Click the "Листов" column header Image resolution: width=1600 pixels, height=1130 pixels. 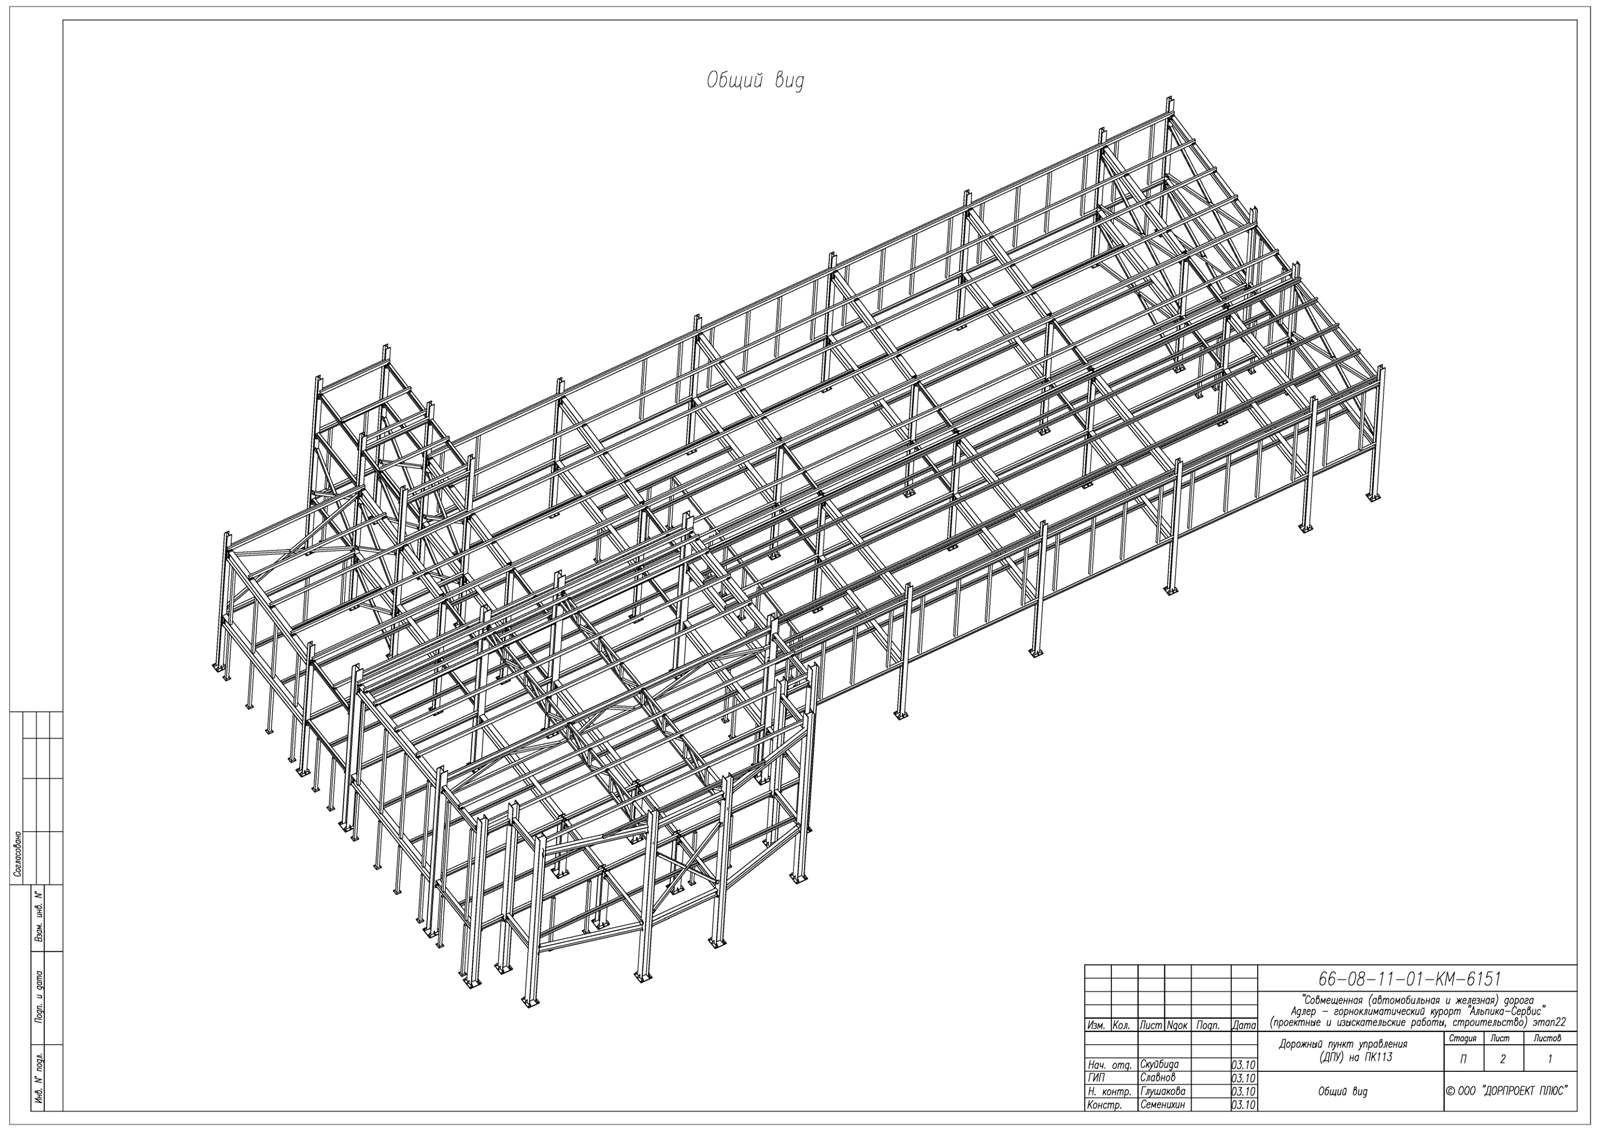click(x=1547, y=1040)
